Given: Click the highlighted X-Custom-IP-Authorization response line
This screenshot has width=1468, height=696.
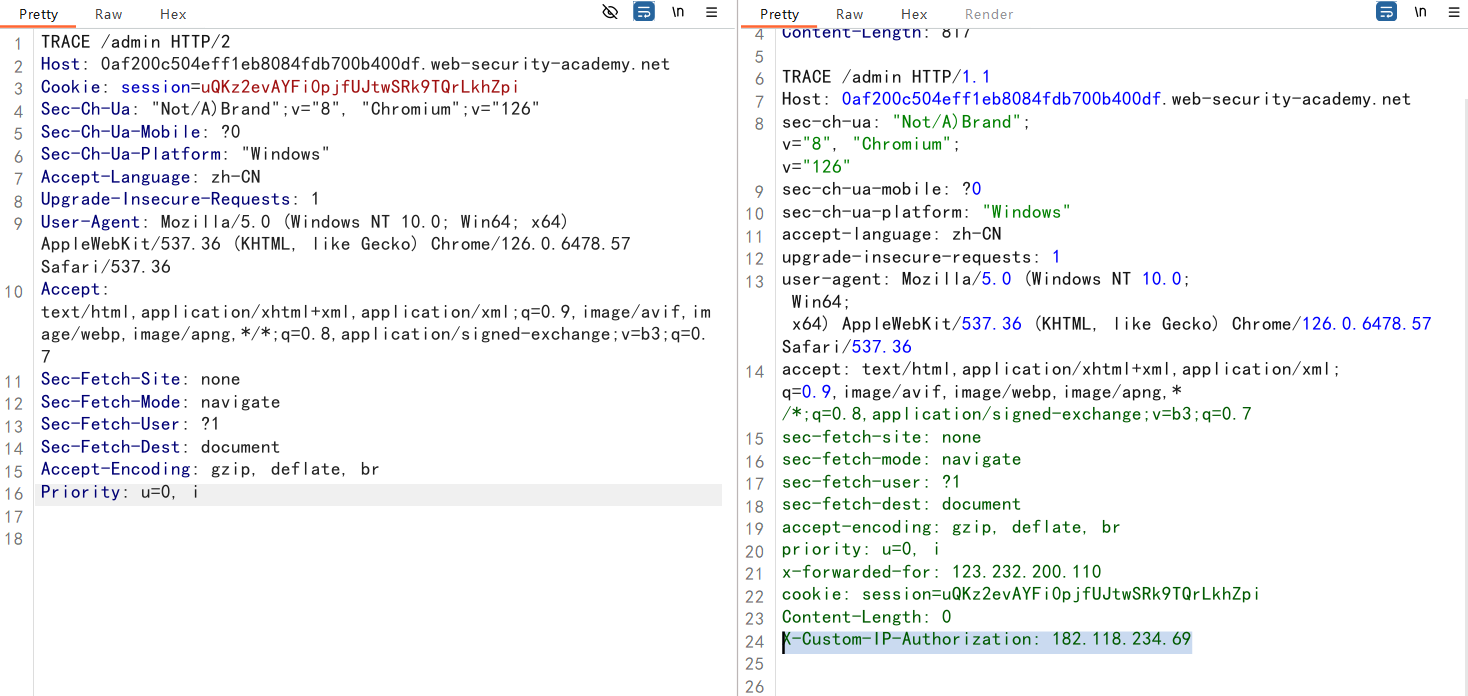Looking at the screenshot, I should pyautogui.click(x=986, y=639).
